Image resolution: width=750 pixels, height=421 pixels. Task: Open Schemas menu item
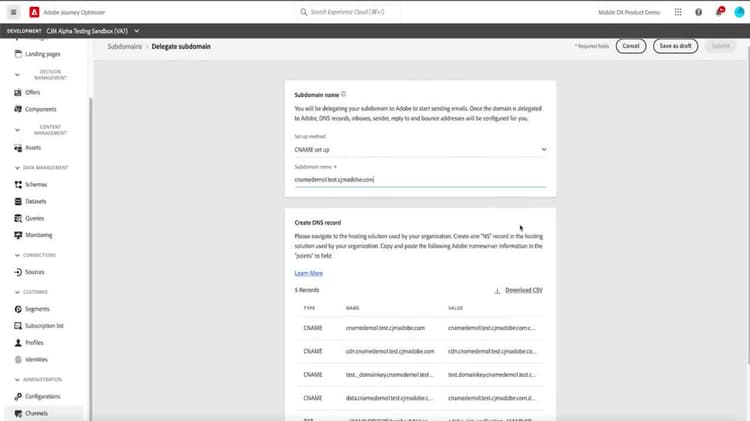coord(36,185)
